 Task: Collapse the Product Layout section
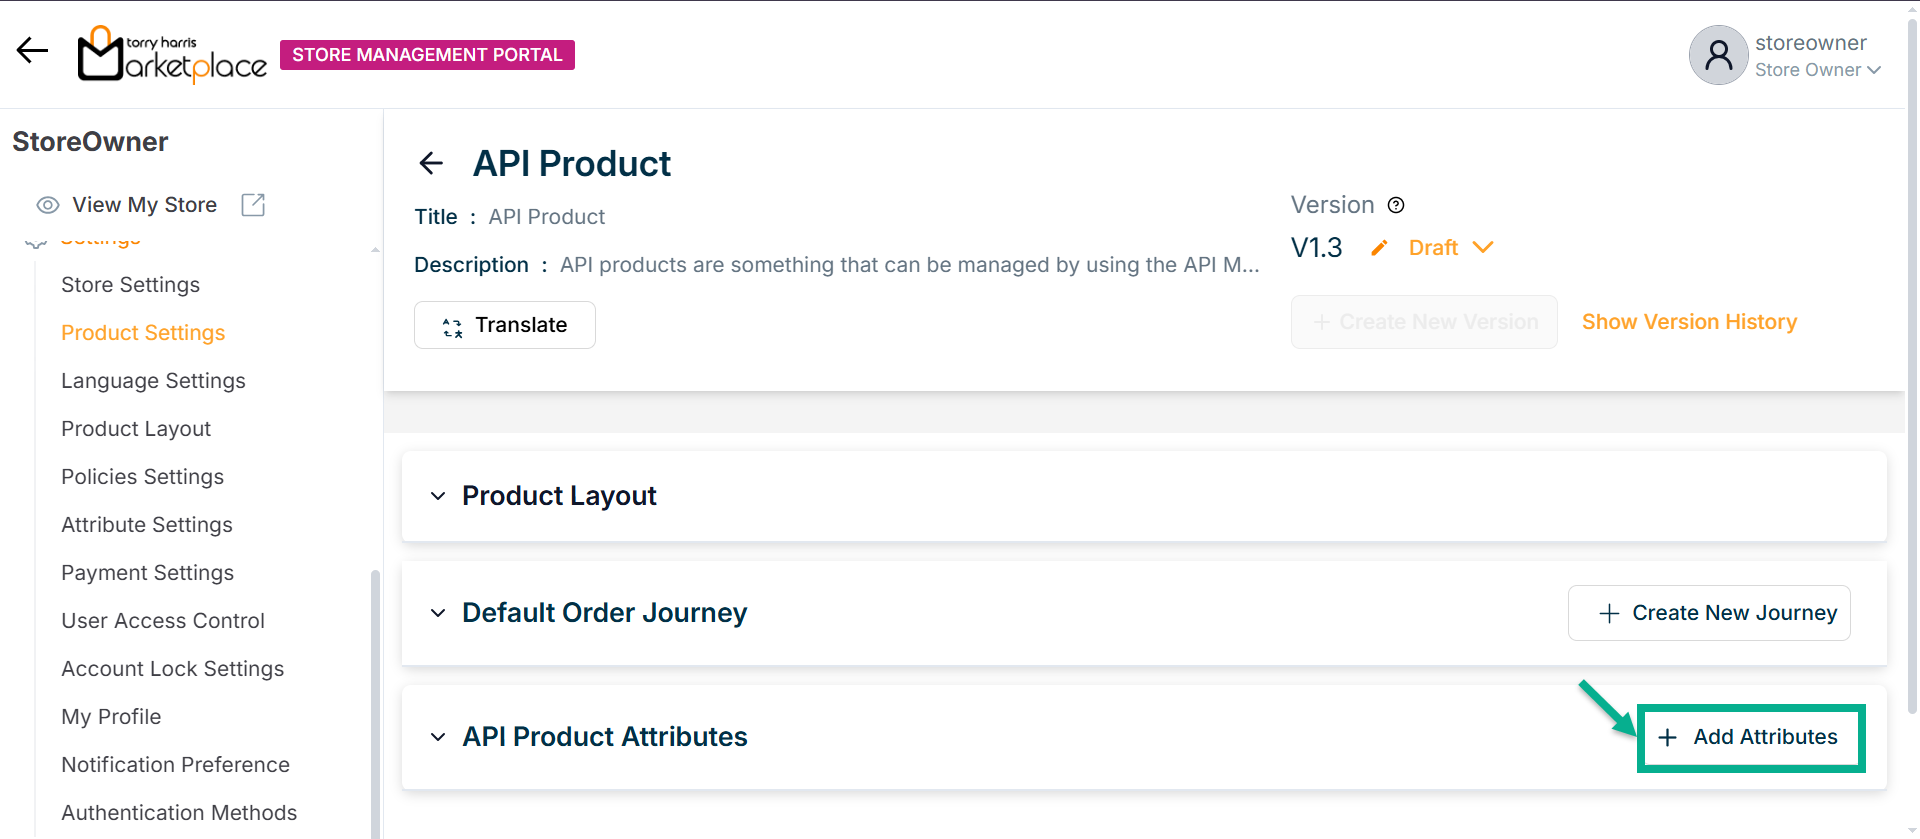[438, 496]
